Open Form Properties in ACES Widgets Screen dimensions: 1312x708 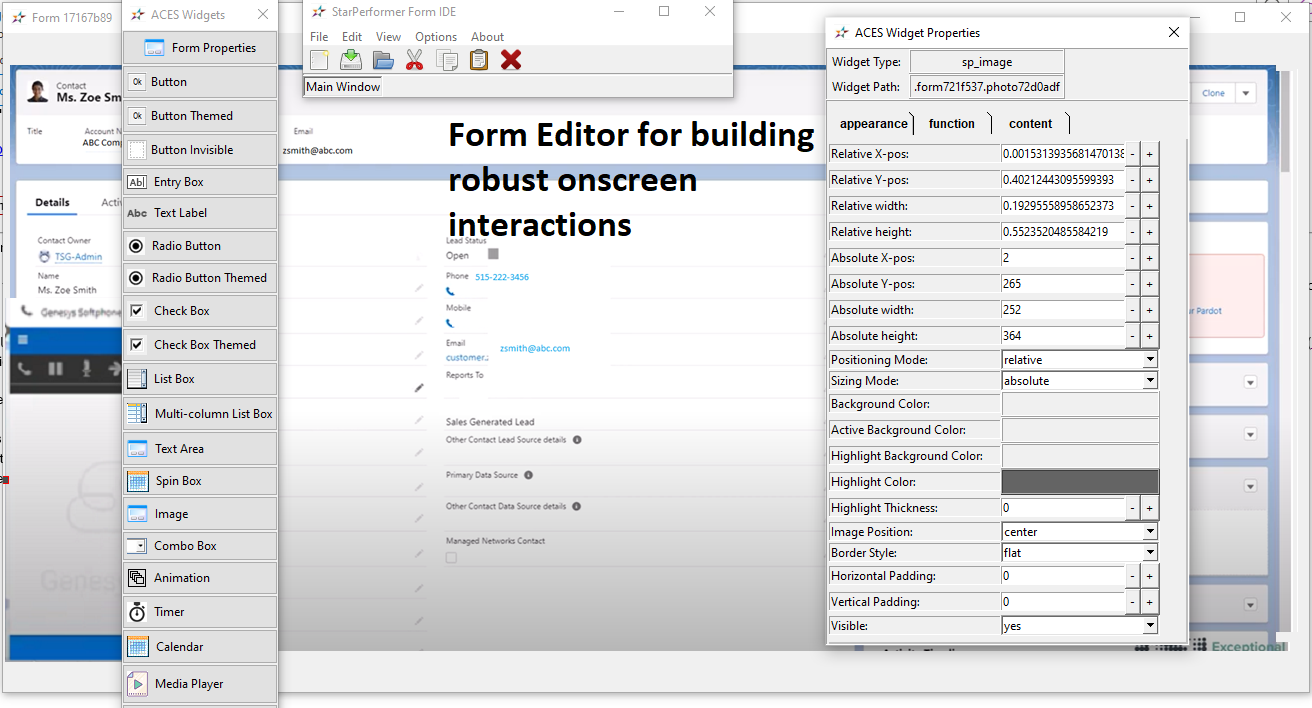pyautogui.click(x=200, y=48)
